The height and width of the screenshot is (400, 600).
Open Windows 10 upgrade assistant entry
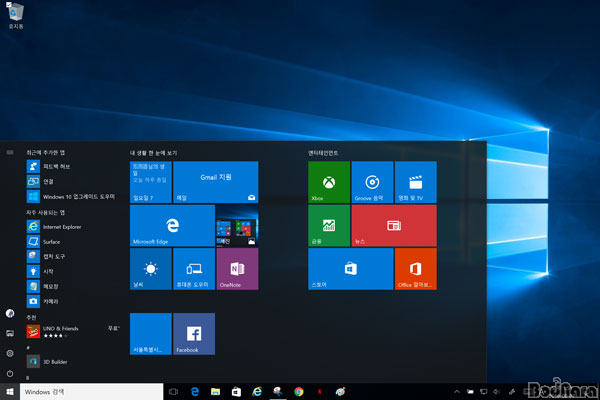[x=75, y=197]
